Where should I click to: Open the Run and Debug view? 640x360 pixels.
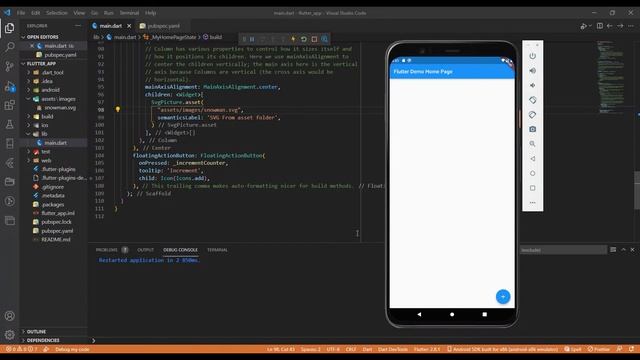pos(9,86)
